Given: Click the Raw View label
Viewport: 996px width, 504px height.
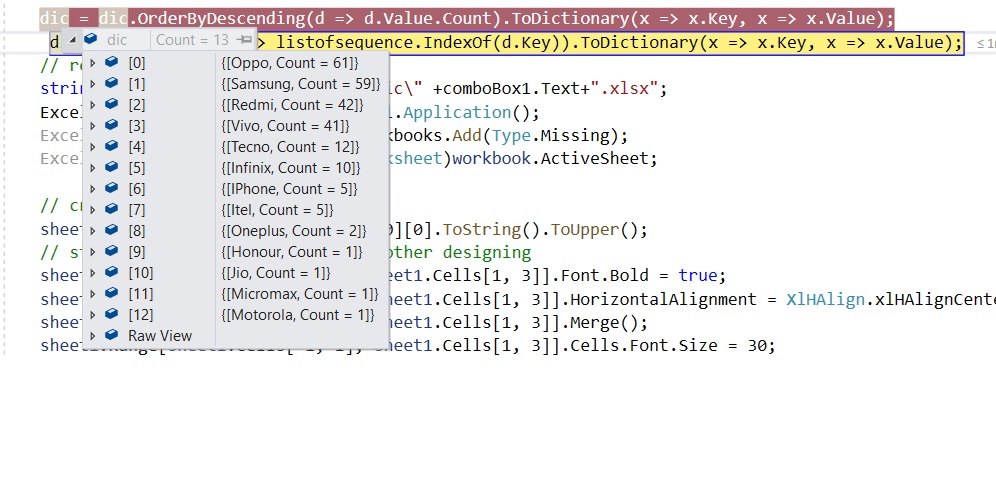Looking at the screenshot, I should click(160, 336).
